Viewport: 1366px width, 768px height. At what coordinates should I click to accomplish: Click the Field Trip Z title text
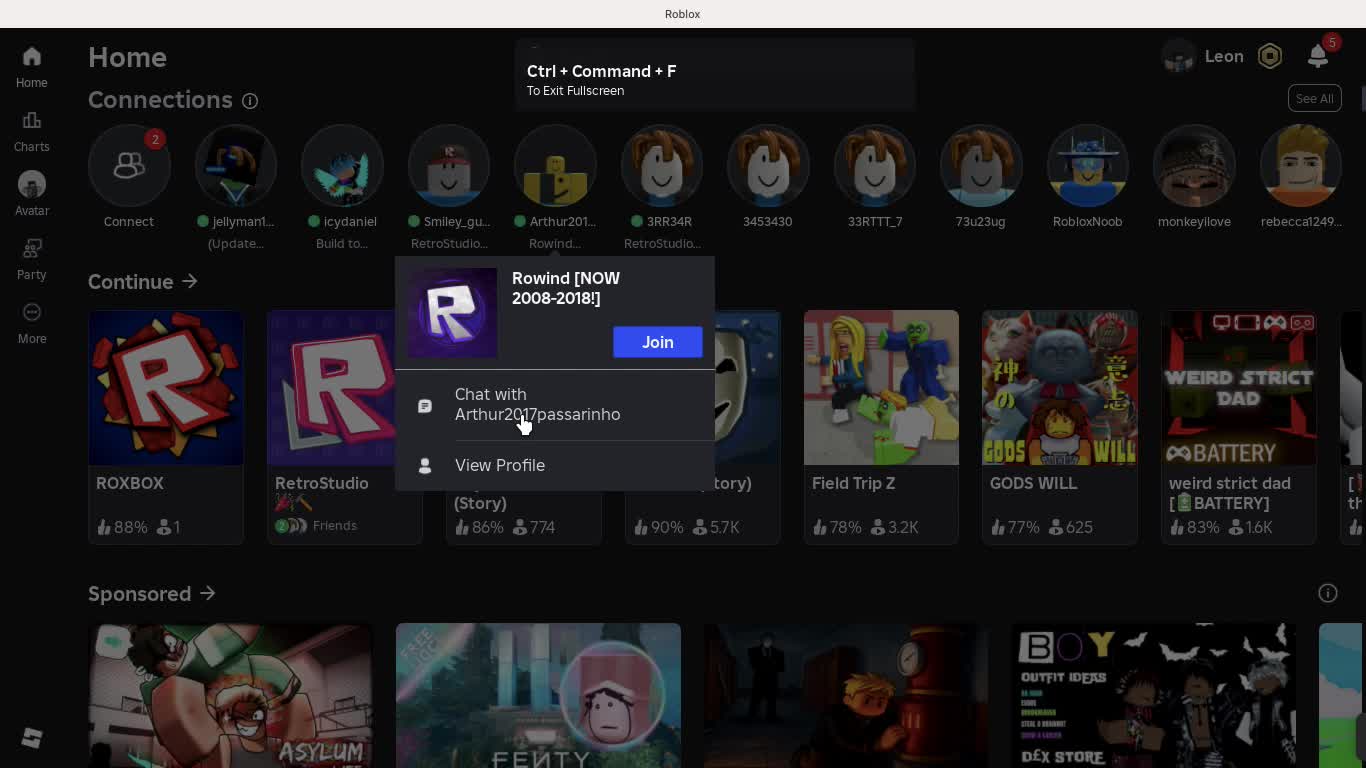tap(853, 483)
